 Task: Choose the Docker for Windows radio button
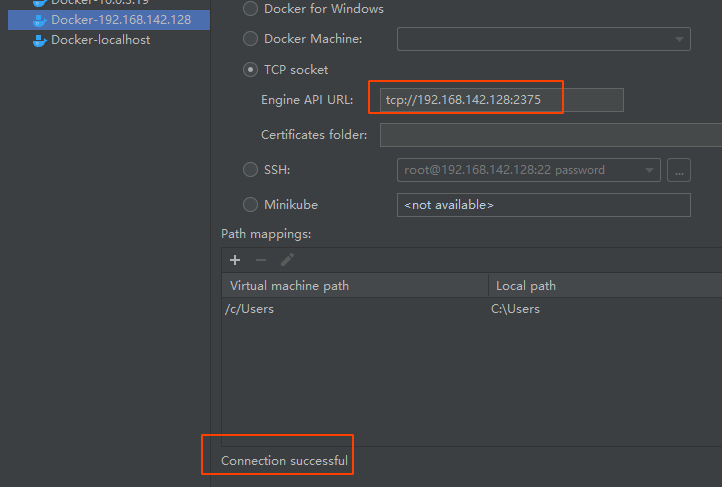[x=250, y=9]
